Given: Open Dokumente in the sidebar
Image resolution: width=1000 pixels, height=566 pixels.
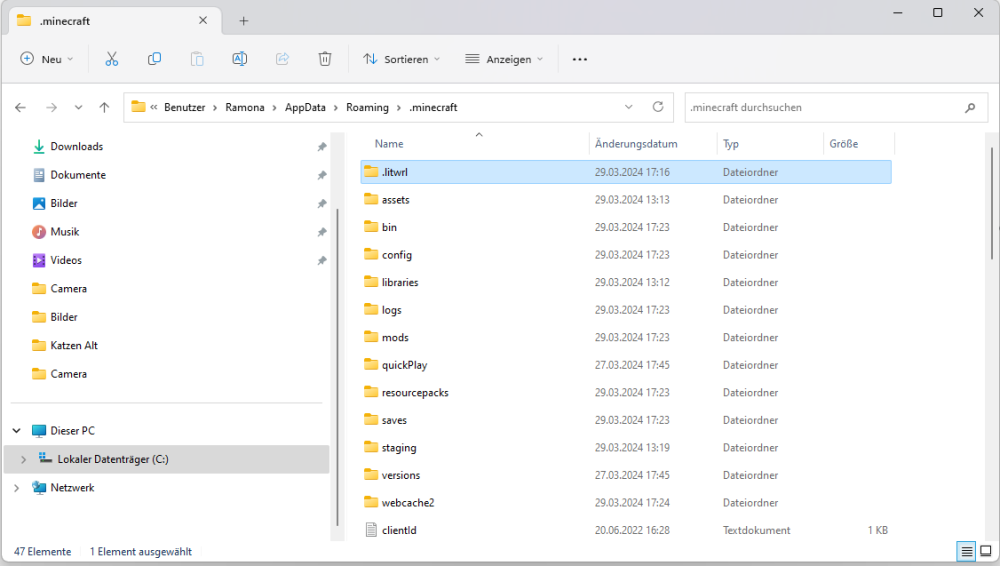Looking at the screenshot, I should point(78,175).
